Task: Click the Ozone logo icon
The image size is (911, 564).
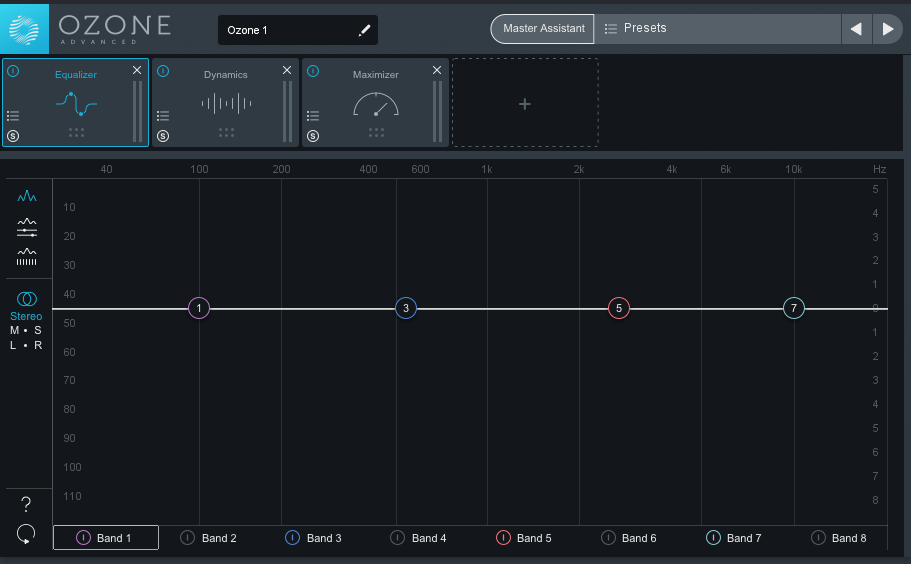Action: pos(25,28)
